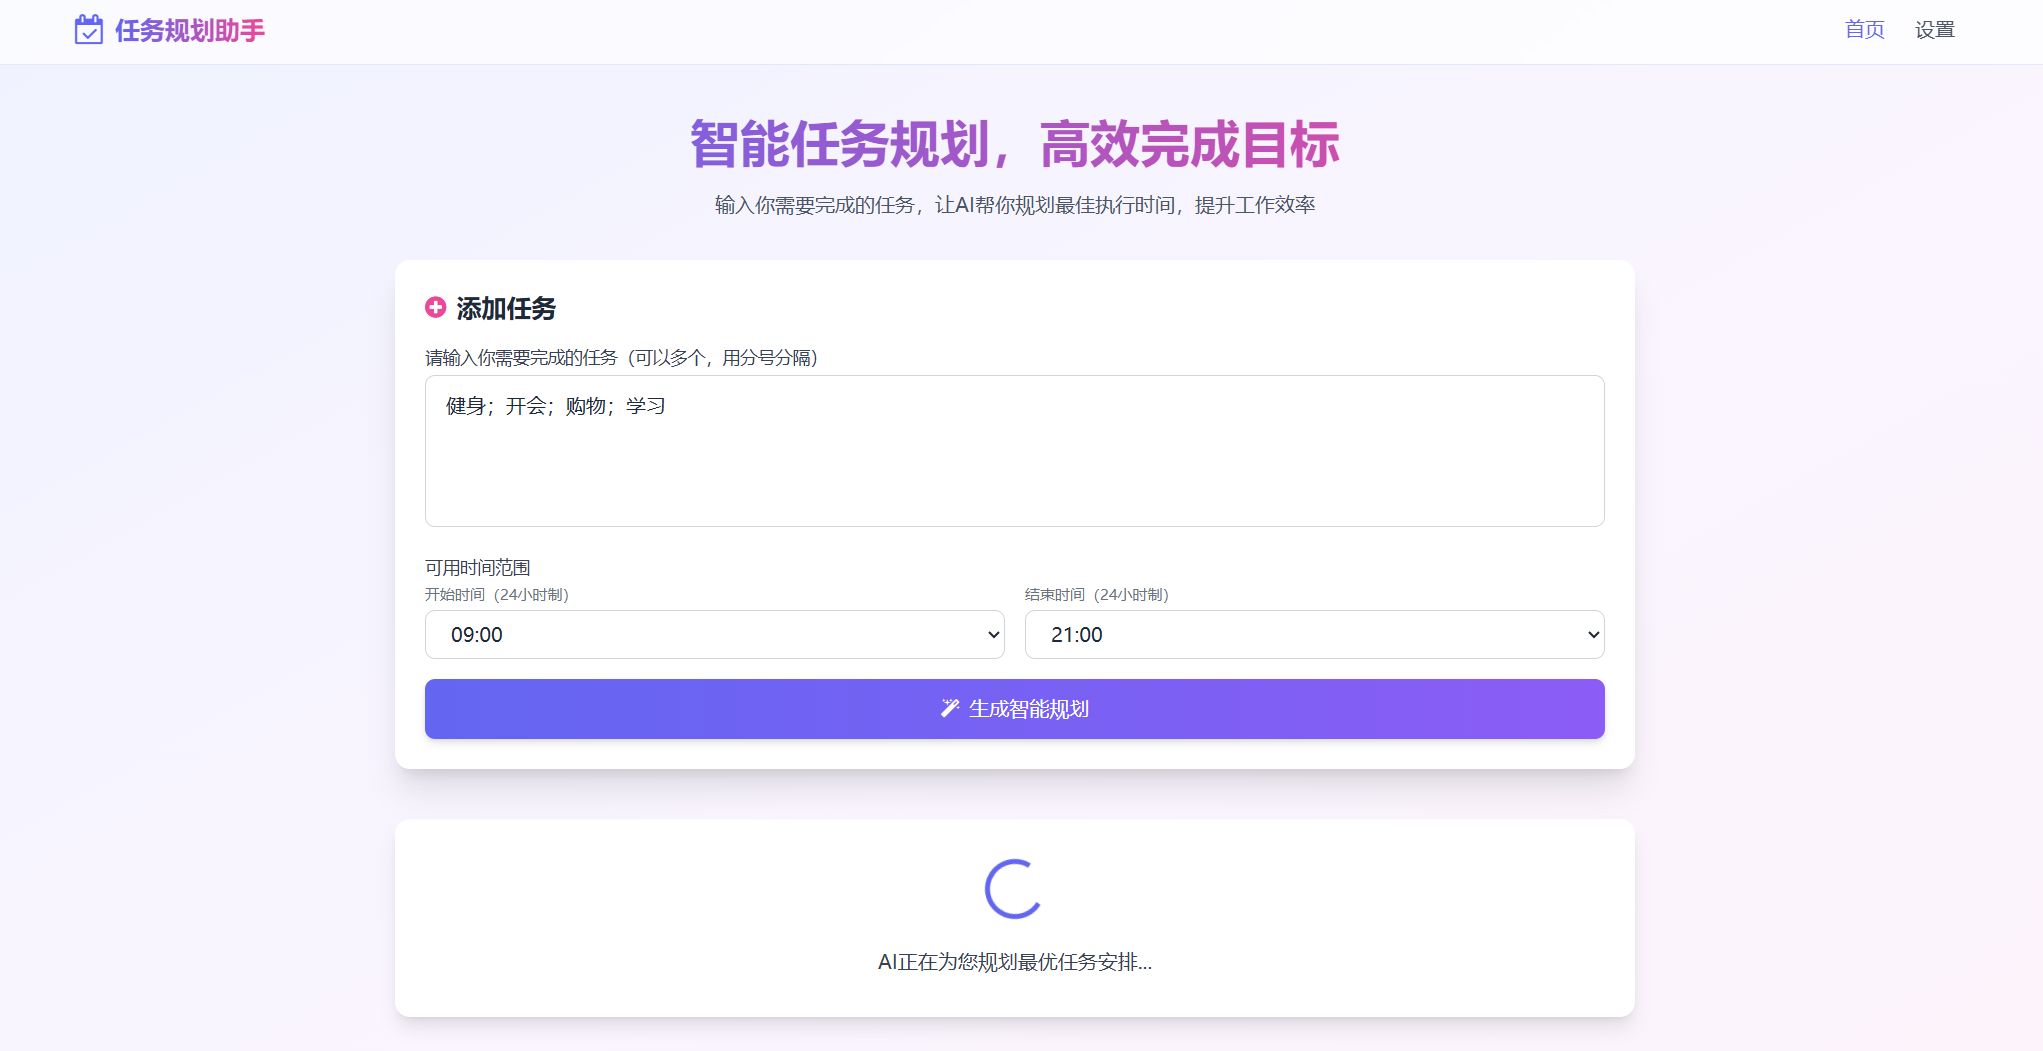Viewport: 2043px width, 1051px height.
Task: Click the 任务规划助手 brand title
Action: click(190, 31)
